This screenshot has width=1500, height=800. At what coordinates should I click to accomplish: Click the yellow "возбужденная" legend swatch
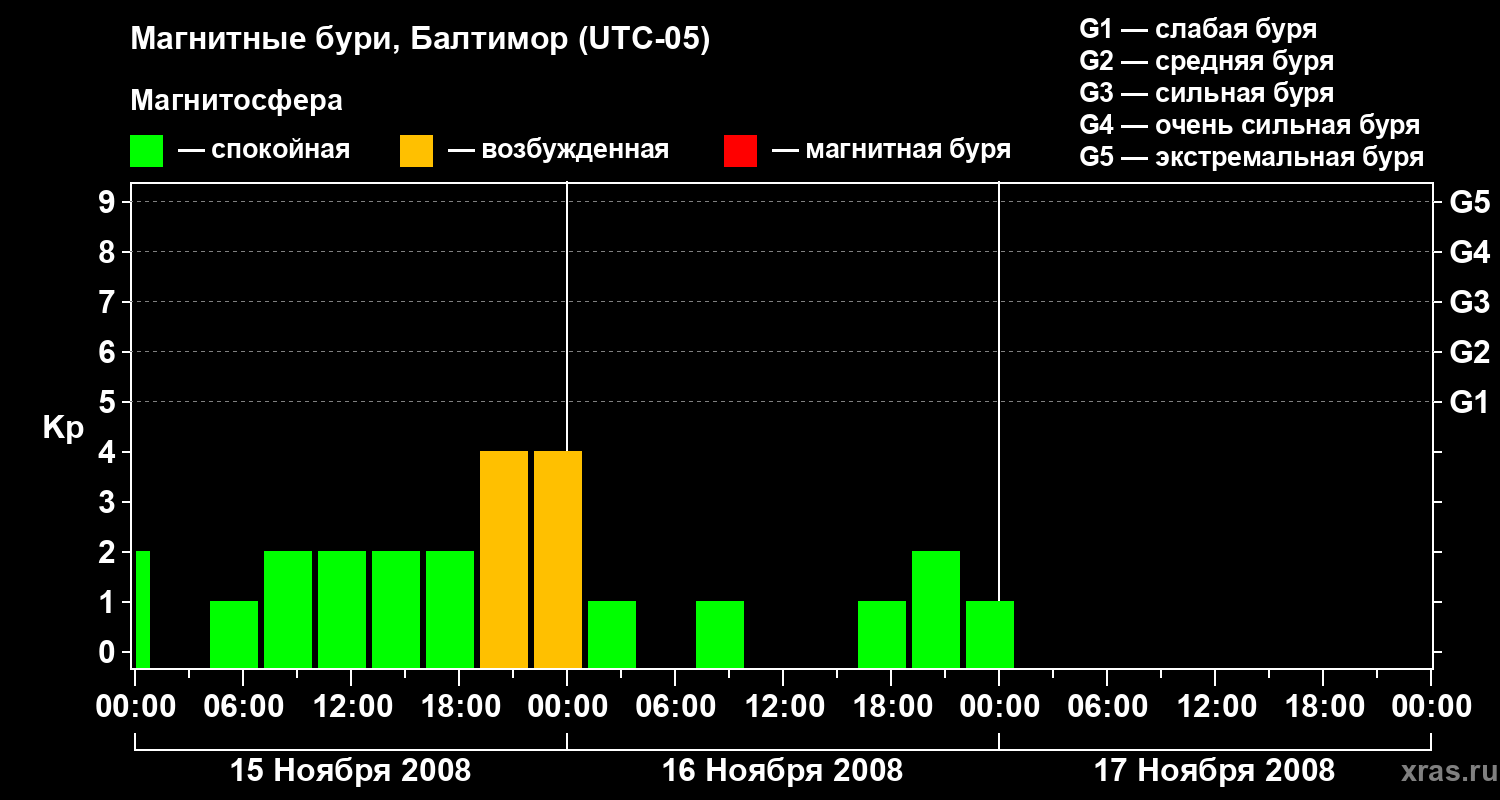[416, 151]
